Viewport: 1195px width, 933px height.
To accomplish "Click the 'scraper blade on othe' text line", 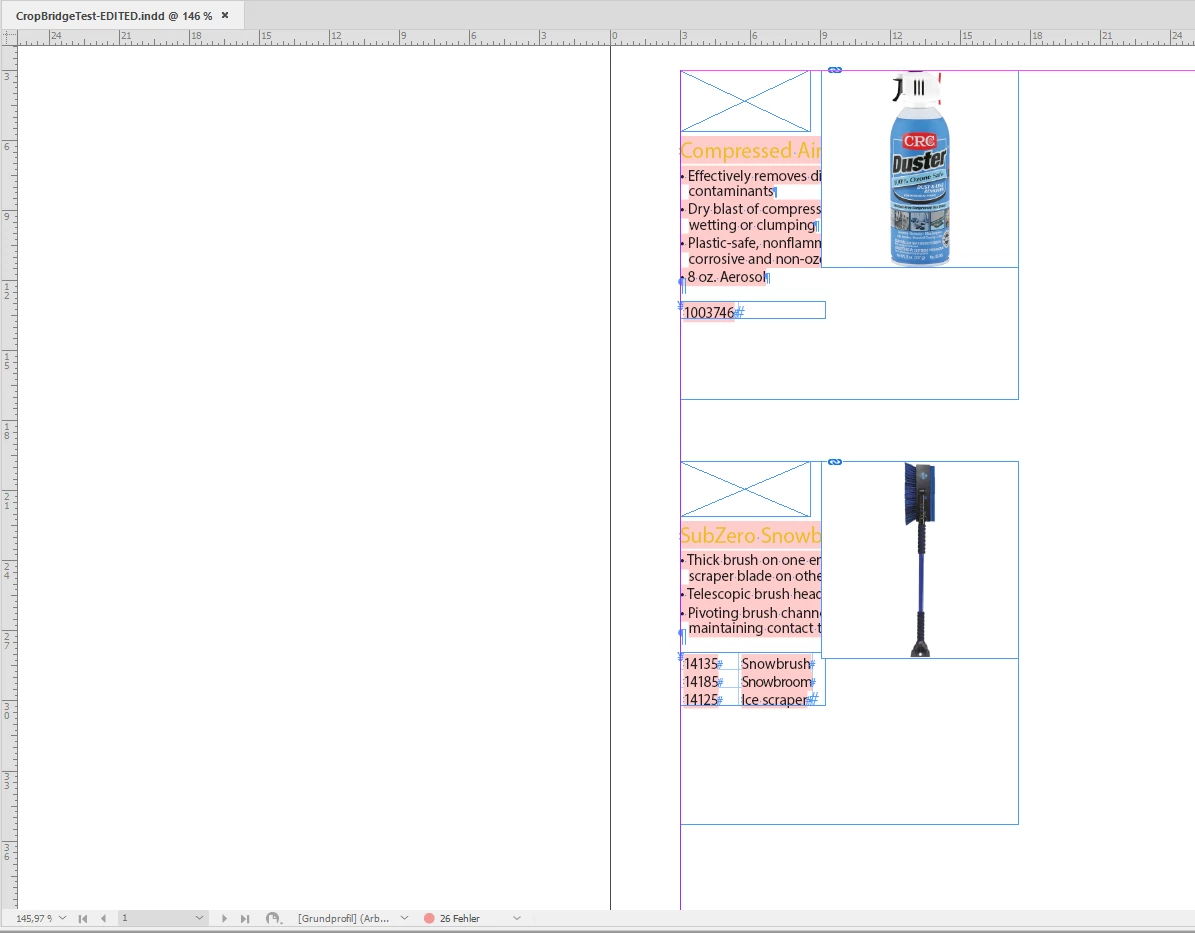I will pos(754,576).
